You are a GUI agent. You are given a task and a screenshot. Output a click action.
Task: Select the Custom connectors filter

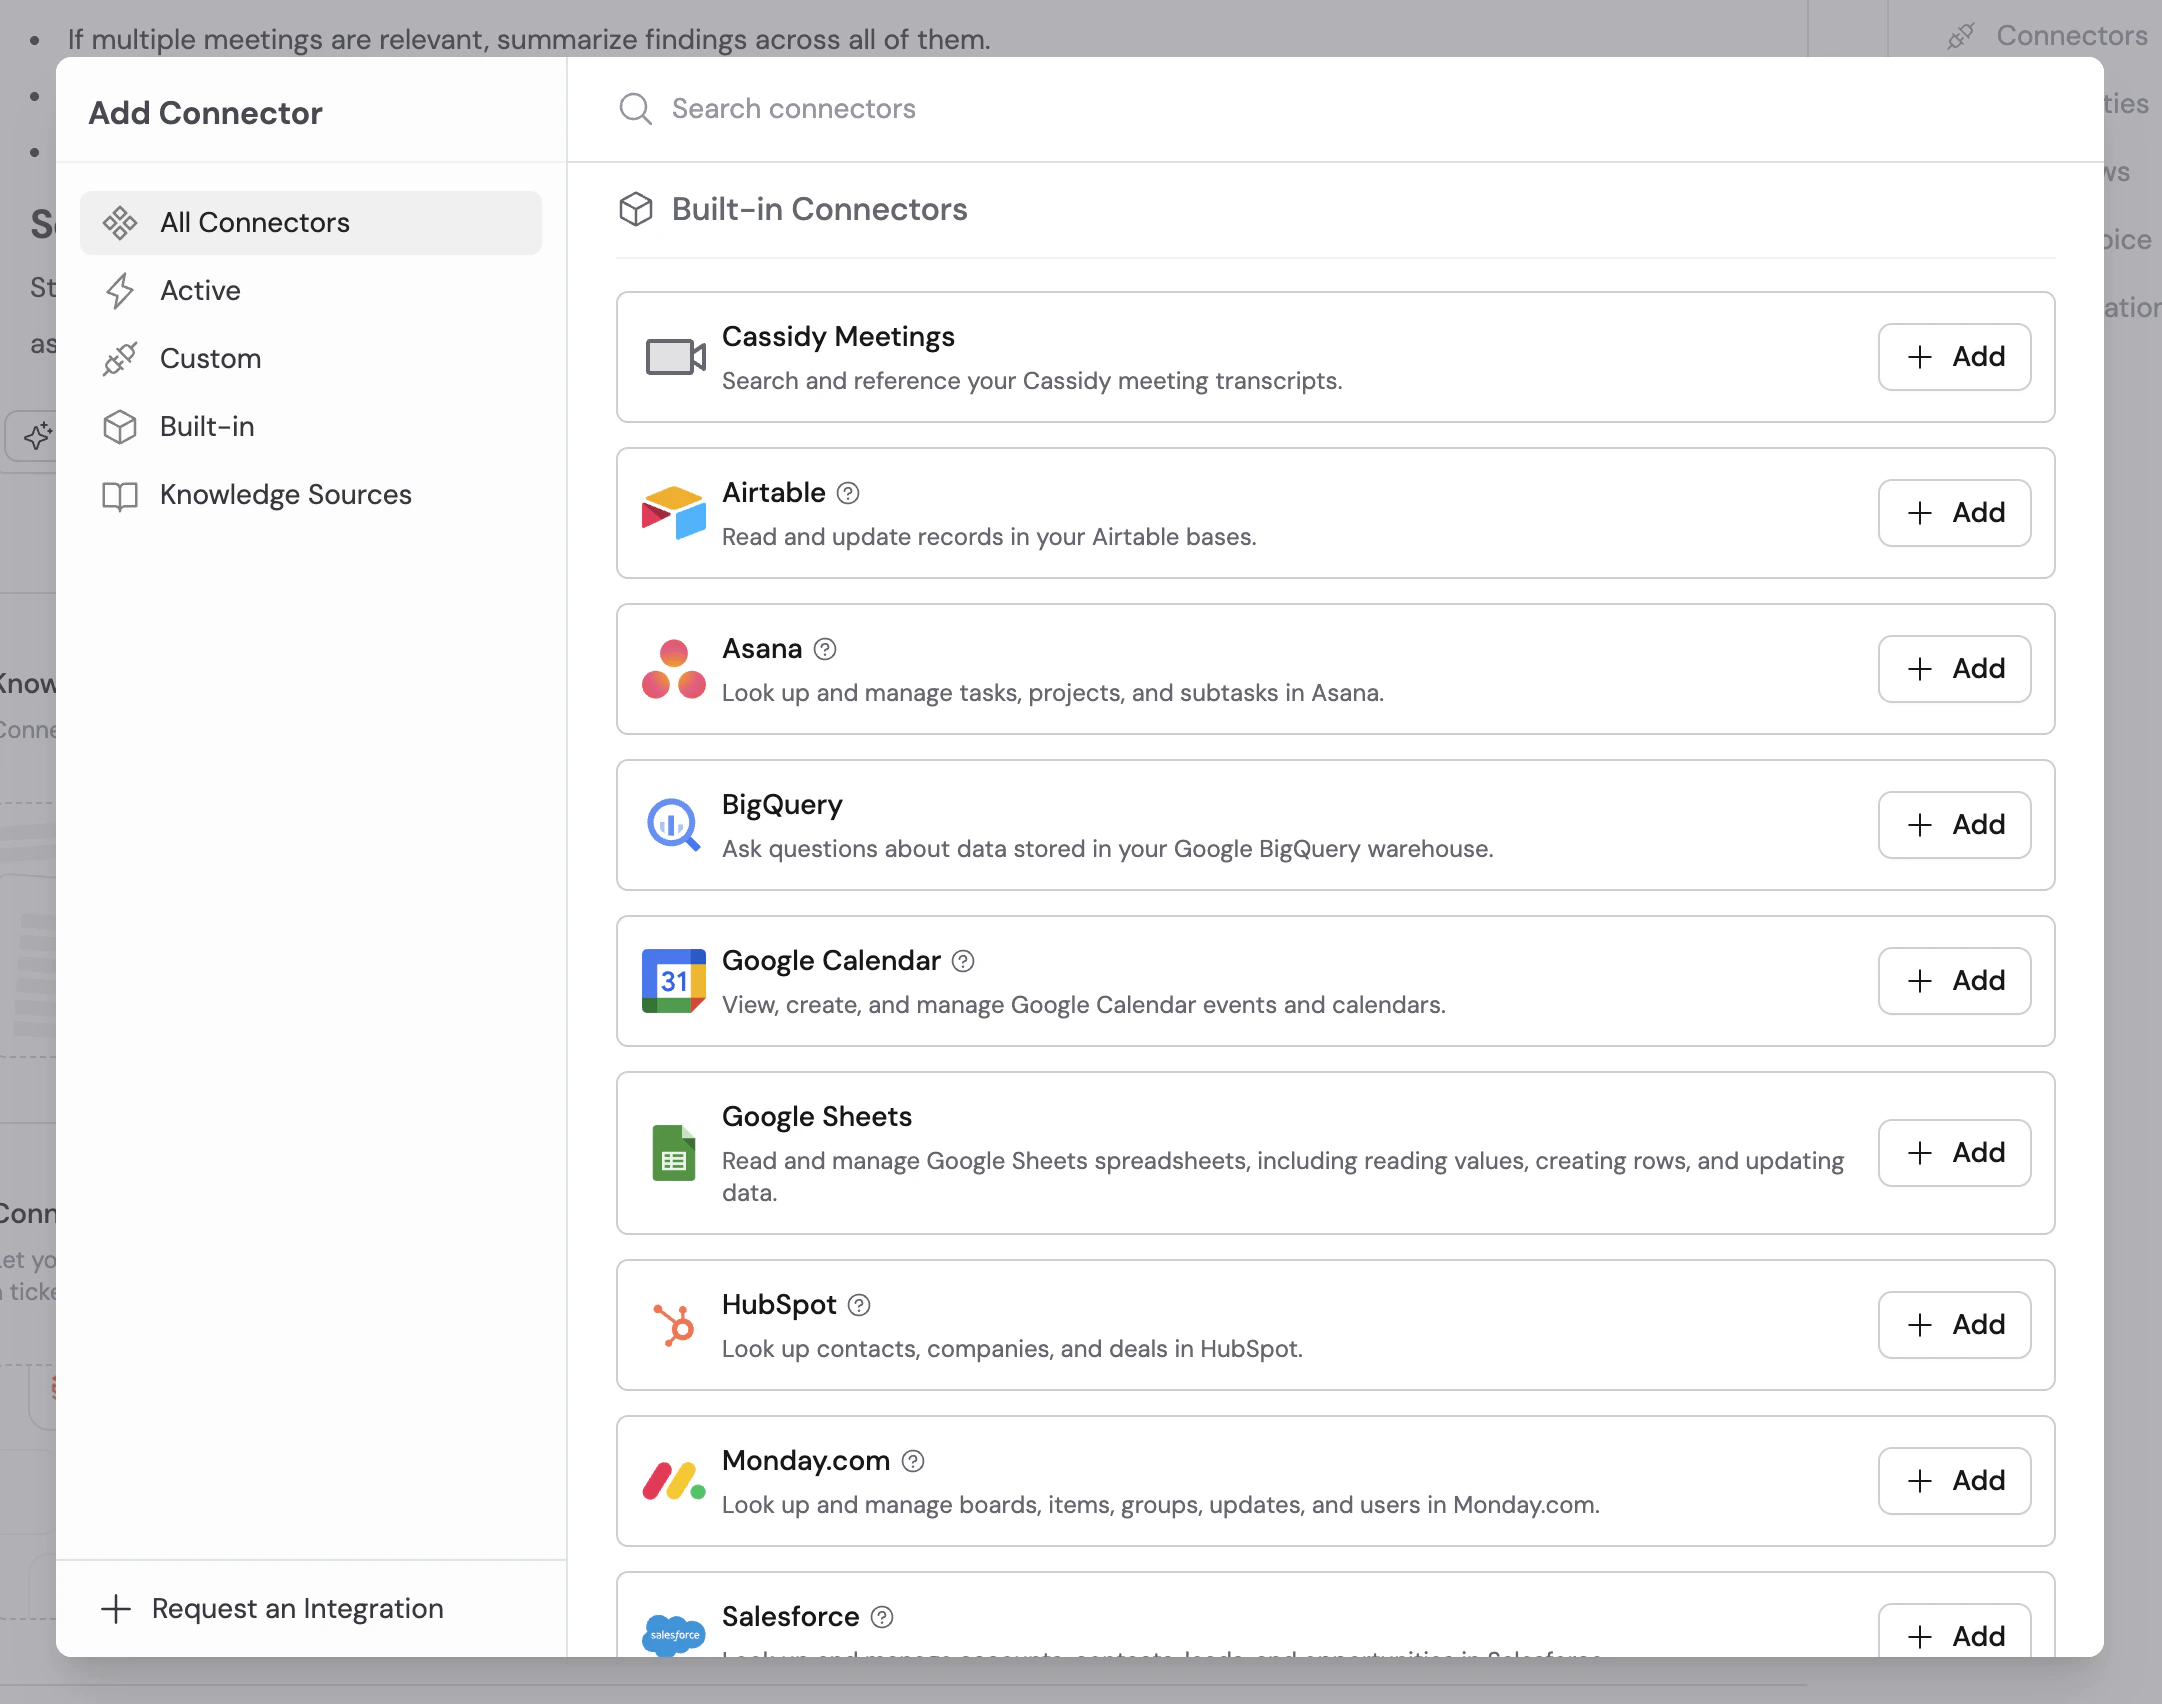pos(211,358)
